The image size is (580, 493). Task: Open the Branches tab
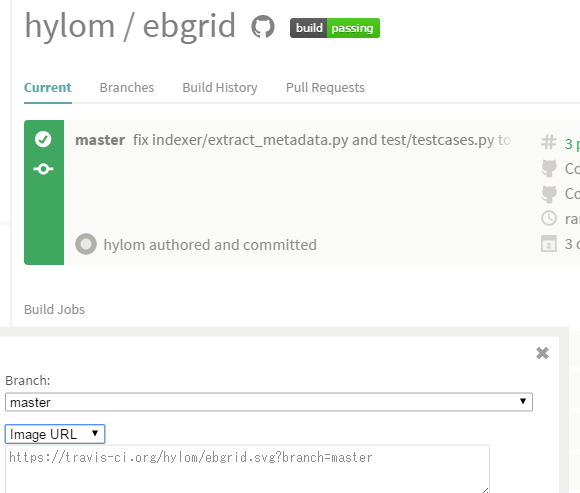click(127, 88)
